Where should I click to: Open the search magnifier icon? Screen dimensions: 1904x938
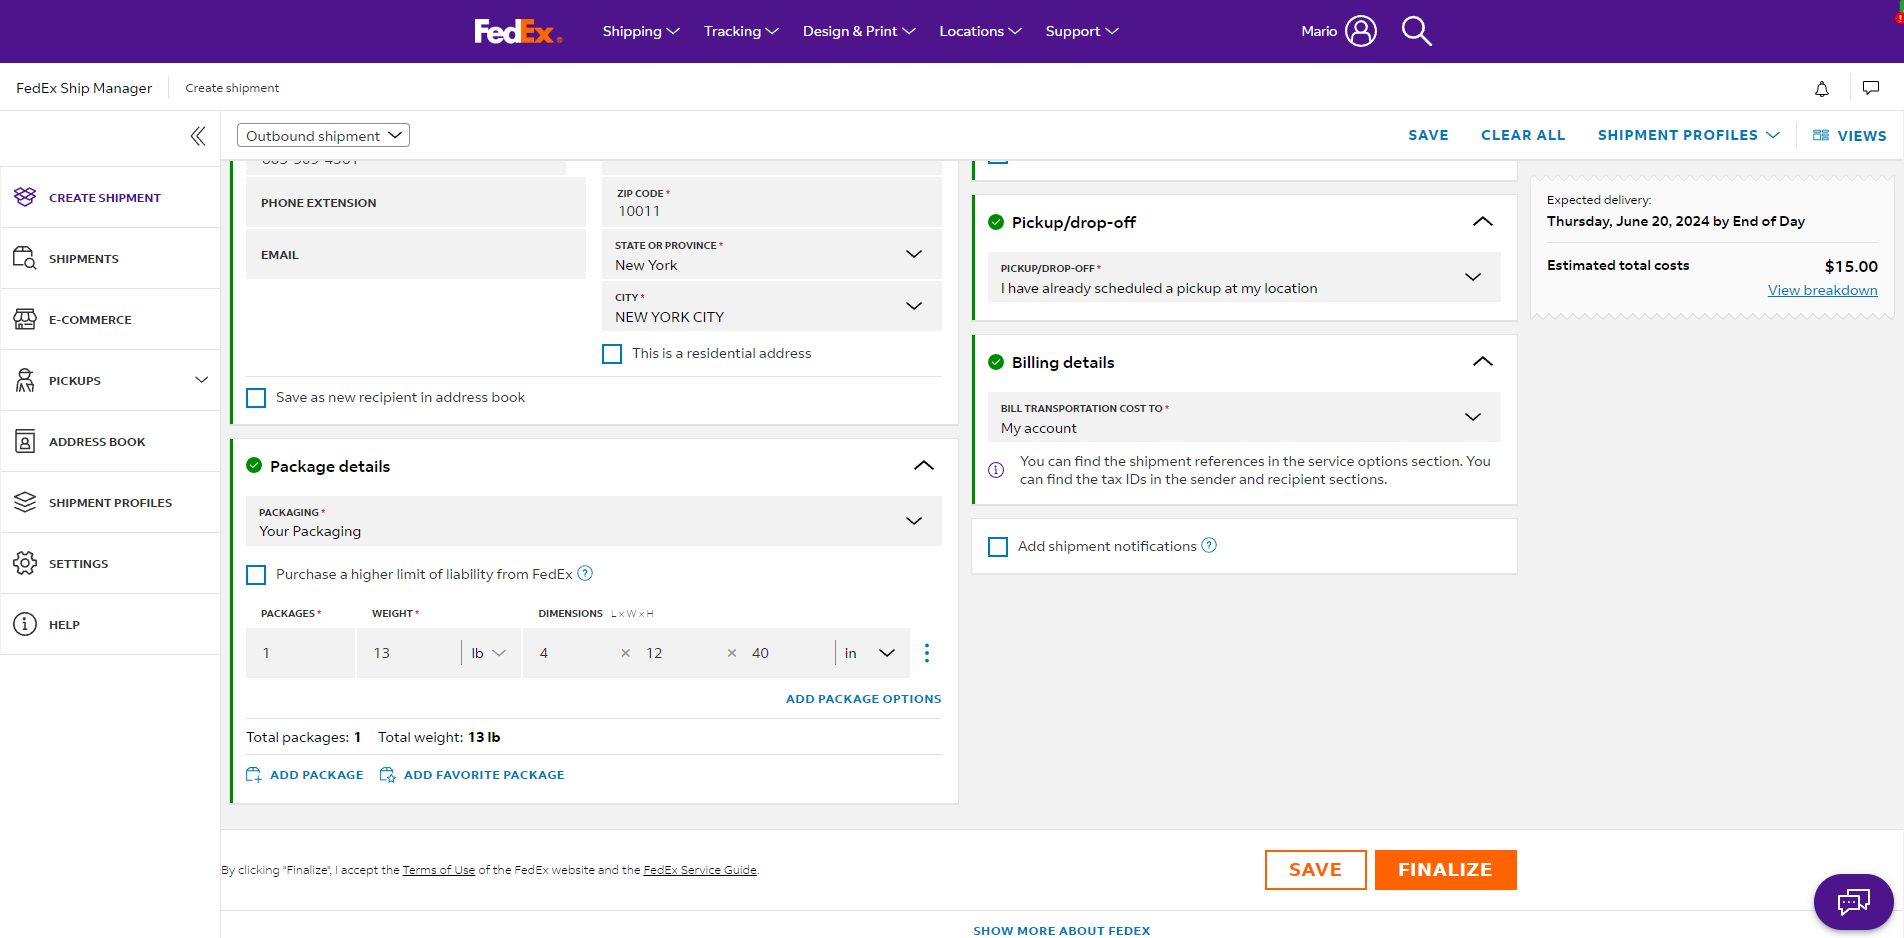click(x=1416, y=31)
